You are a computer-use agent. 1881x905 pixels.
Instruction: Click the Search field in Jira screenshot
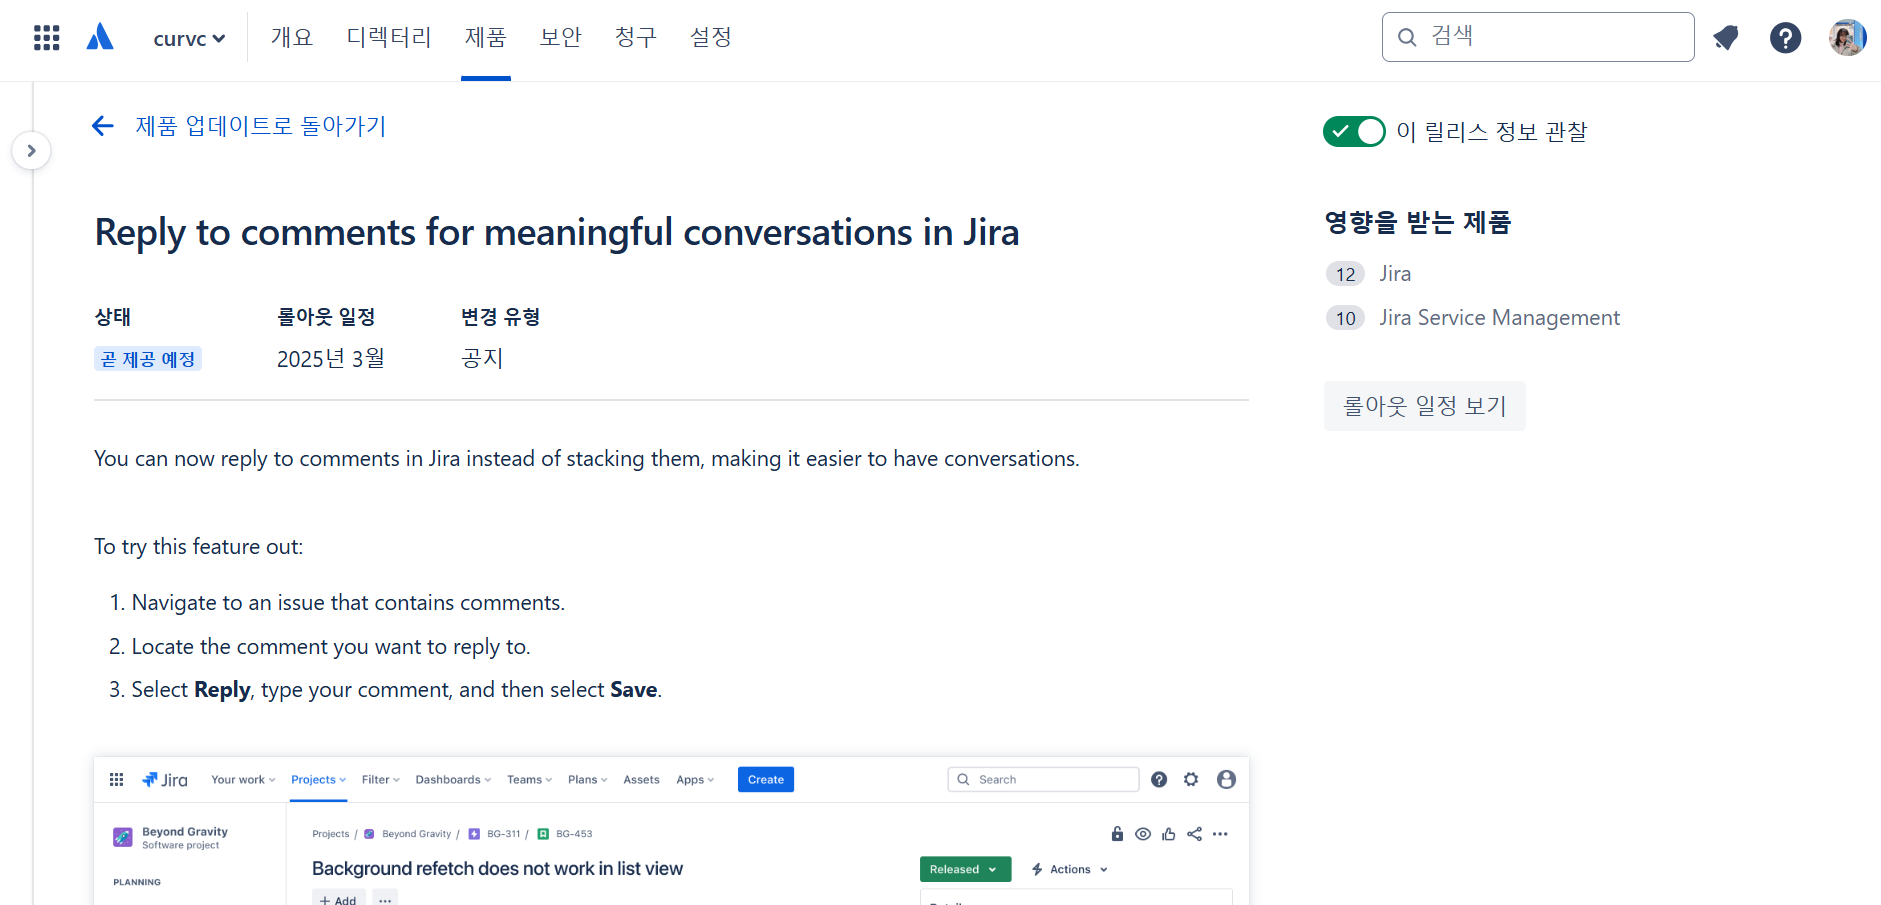pyautogui.click(x=1043, y=780)
